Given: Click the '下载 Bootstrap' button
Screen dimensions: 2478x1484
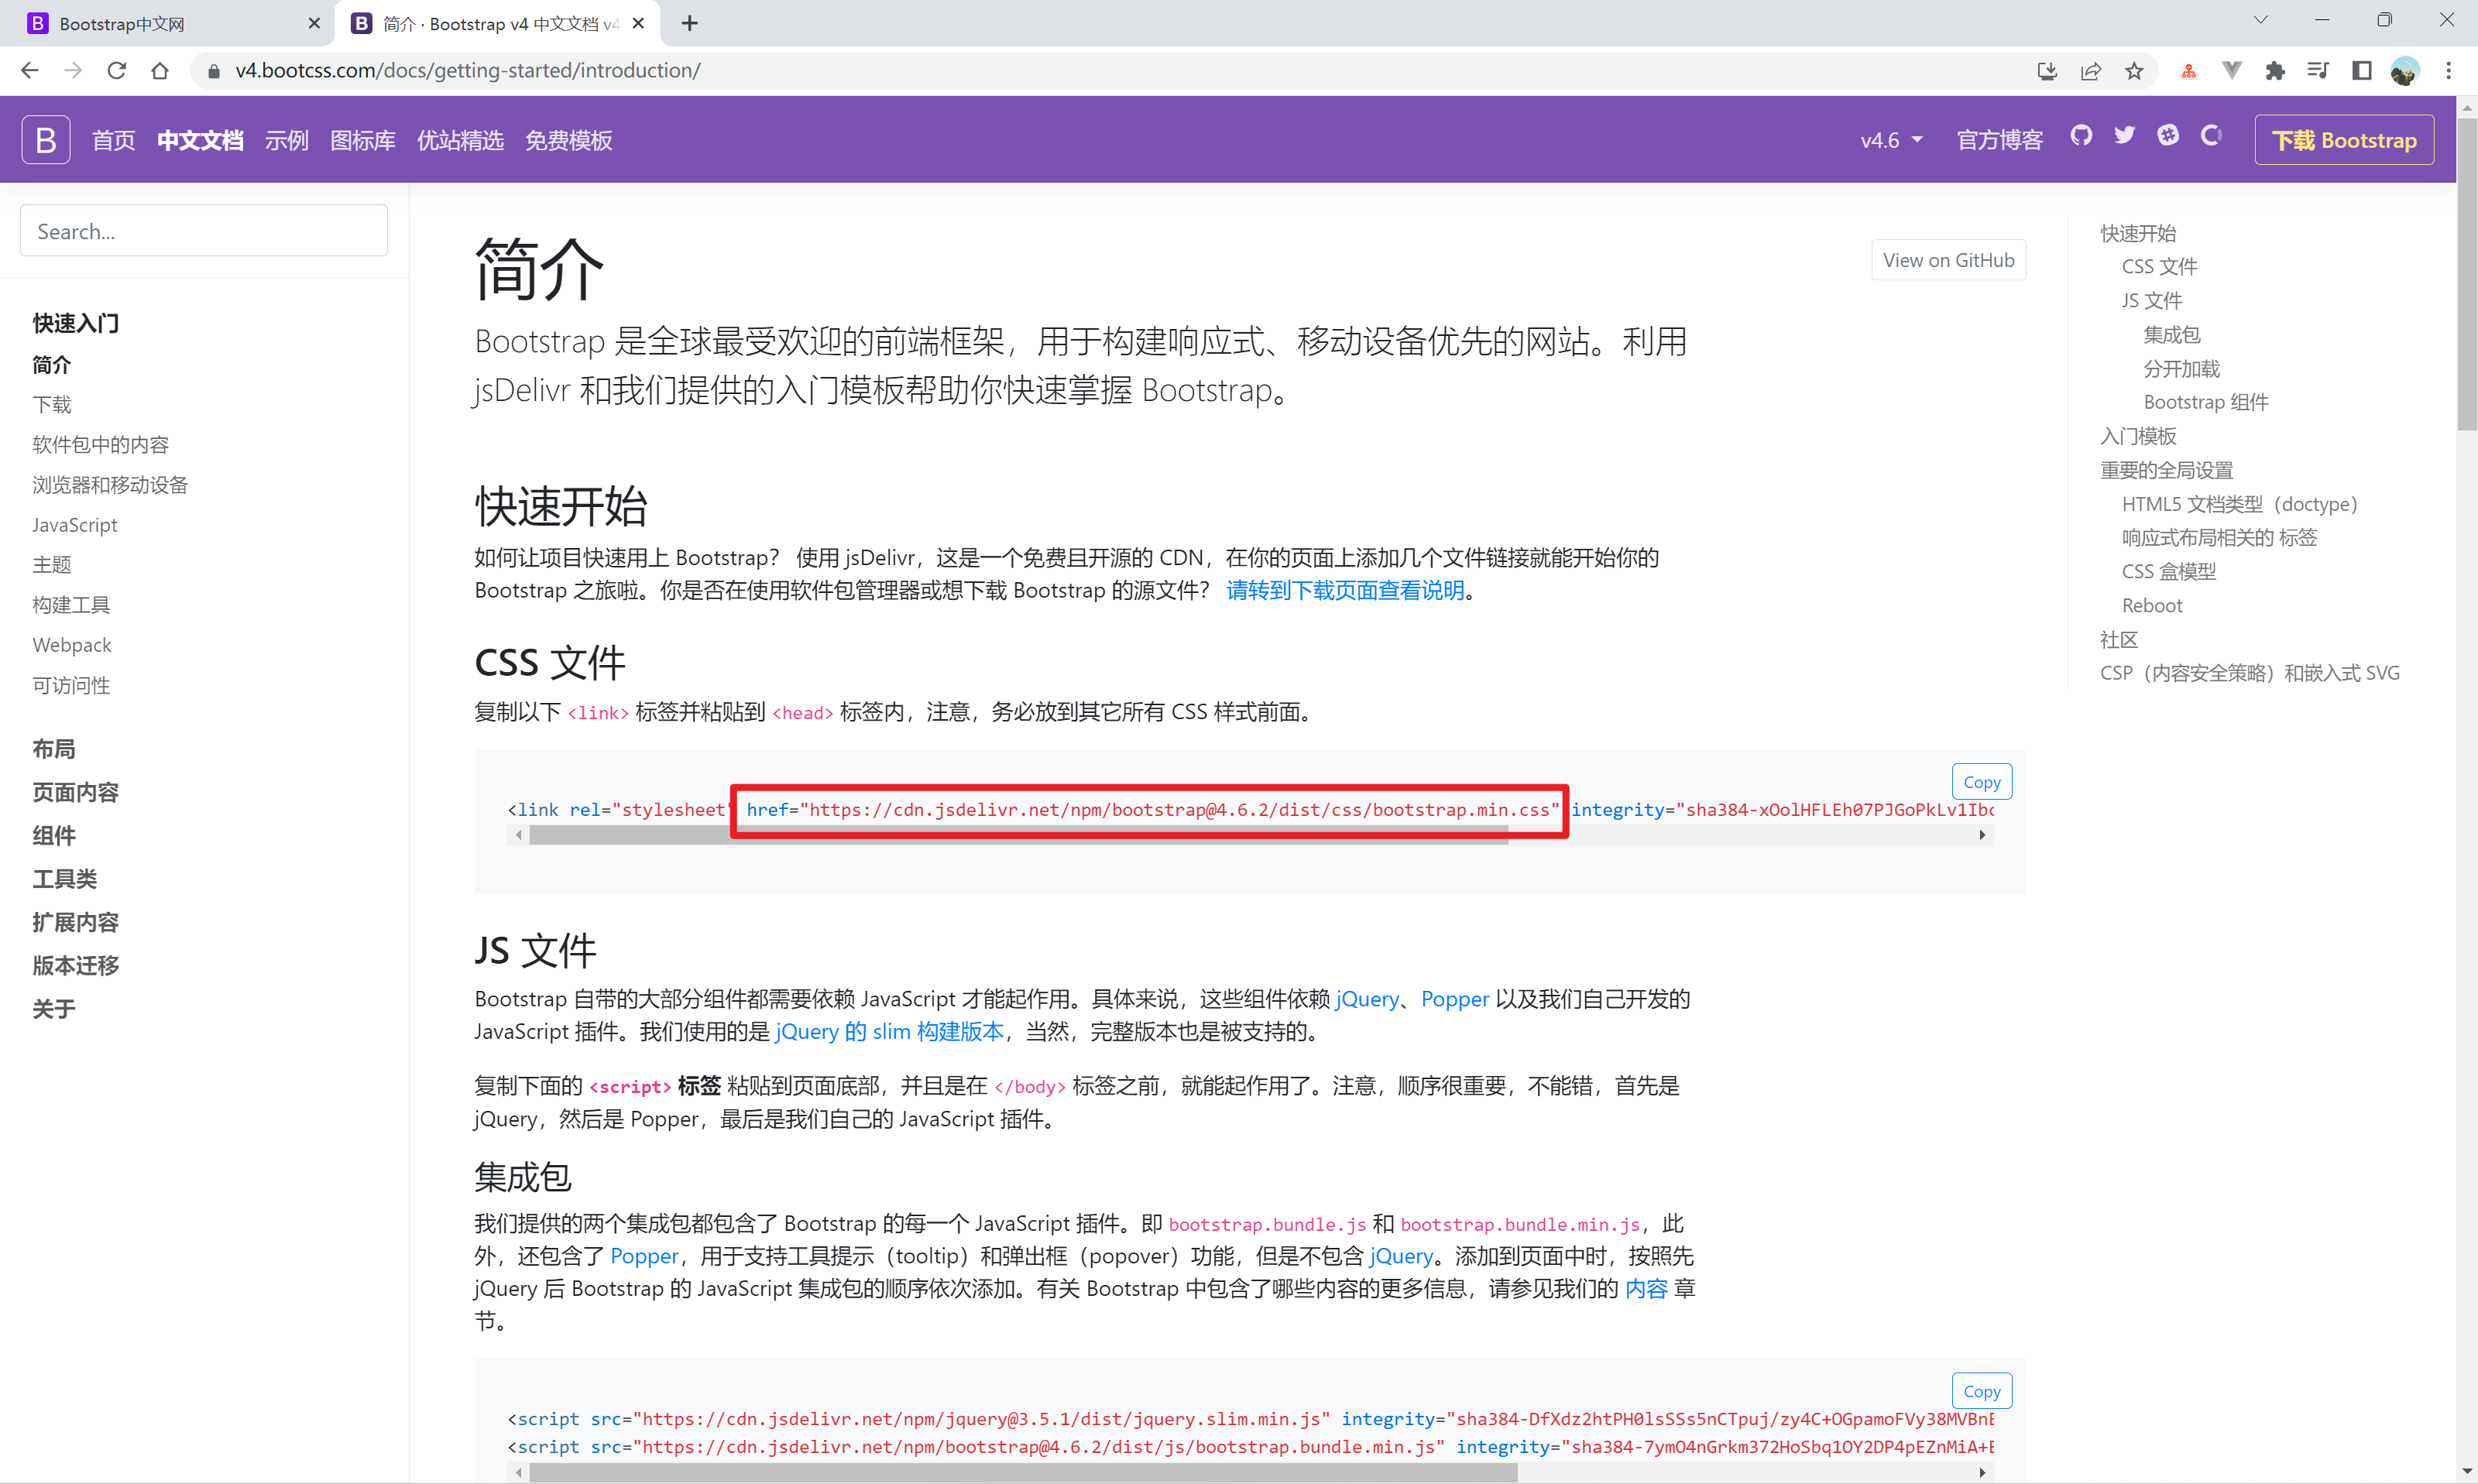Looking at the screenshot, I should coord(2343,139).
